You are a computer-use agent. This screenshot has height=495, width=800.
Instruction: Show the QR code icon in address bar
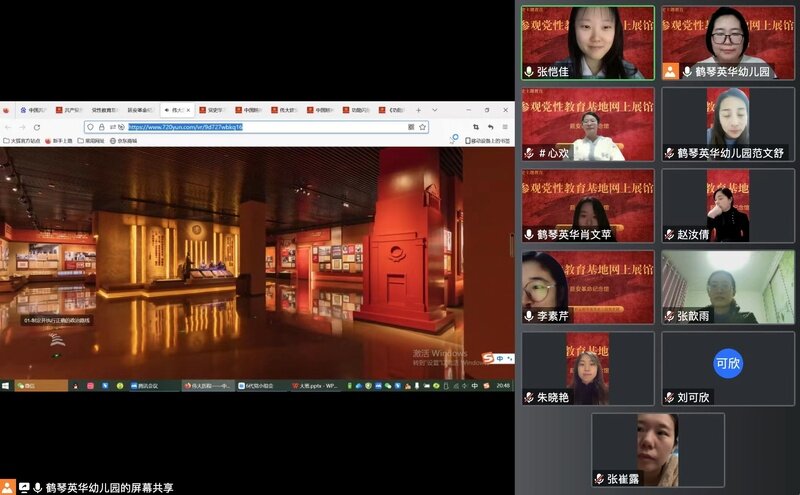tap(411, 127)
